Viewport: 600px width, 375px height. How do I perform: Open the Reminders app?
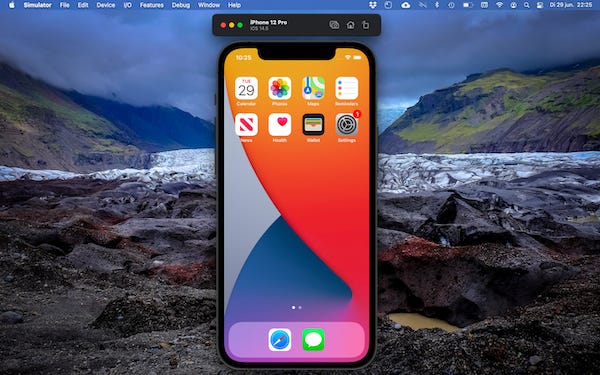coord(347,88)
